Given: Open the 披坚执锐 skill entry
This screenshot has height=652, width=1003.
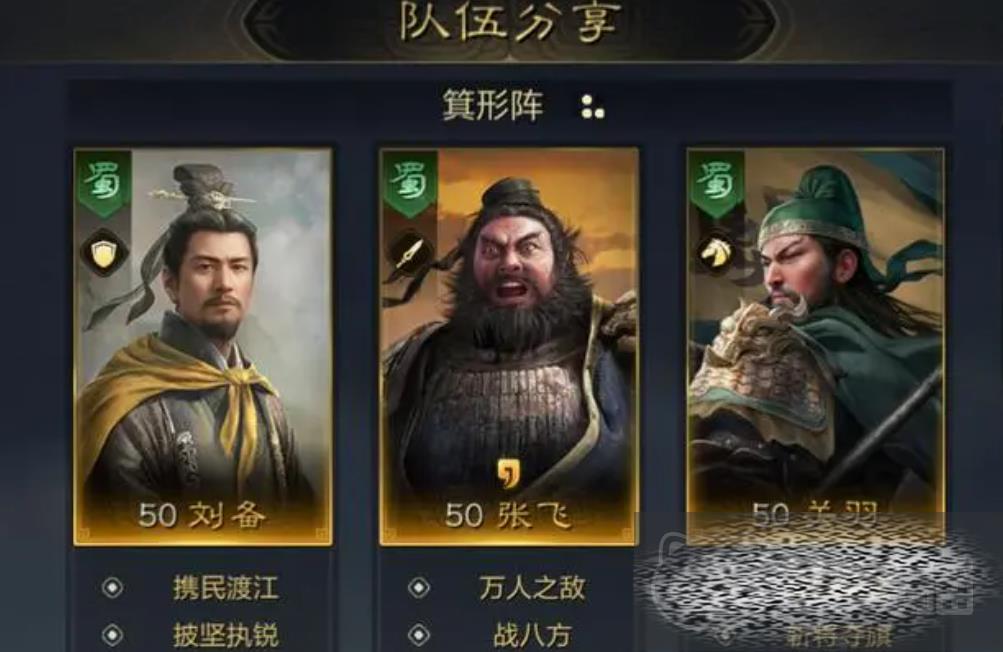Looking at the screenshot, I should [x=226, y=635].
